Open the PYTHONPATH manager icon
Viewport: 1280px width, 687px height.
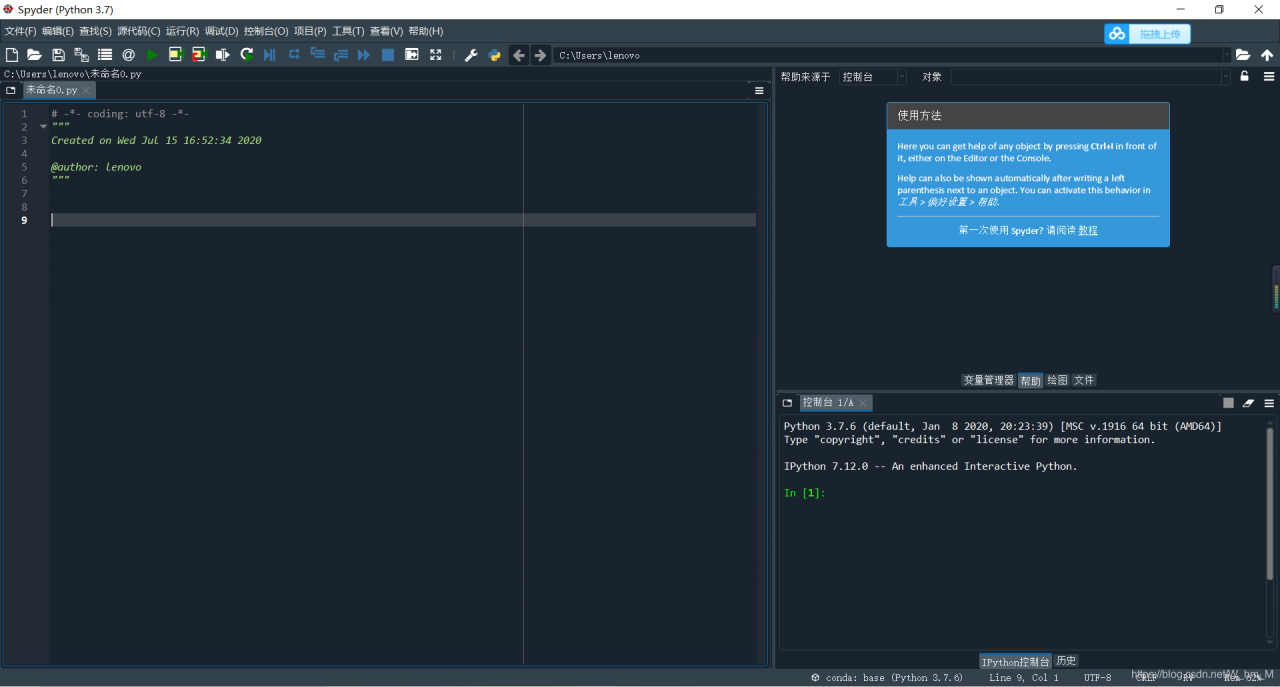pos(494,55)
